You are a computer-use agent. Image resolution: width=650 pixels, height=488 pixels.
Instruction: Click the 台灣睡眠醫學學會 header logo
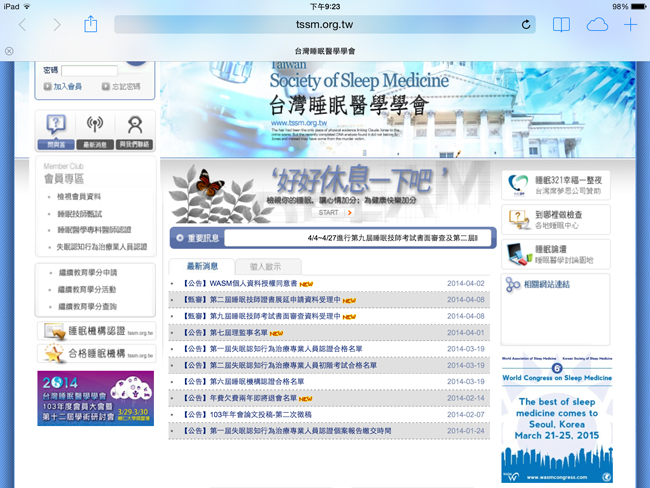pos(349,105)
